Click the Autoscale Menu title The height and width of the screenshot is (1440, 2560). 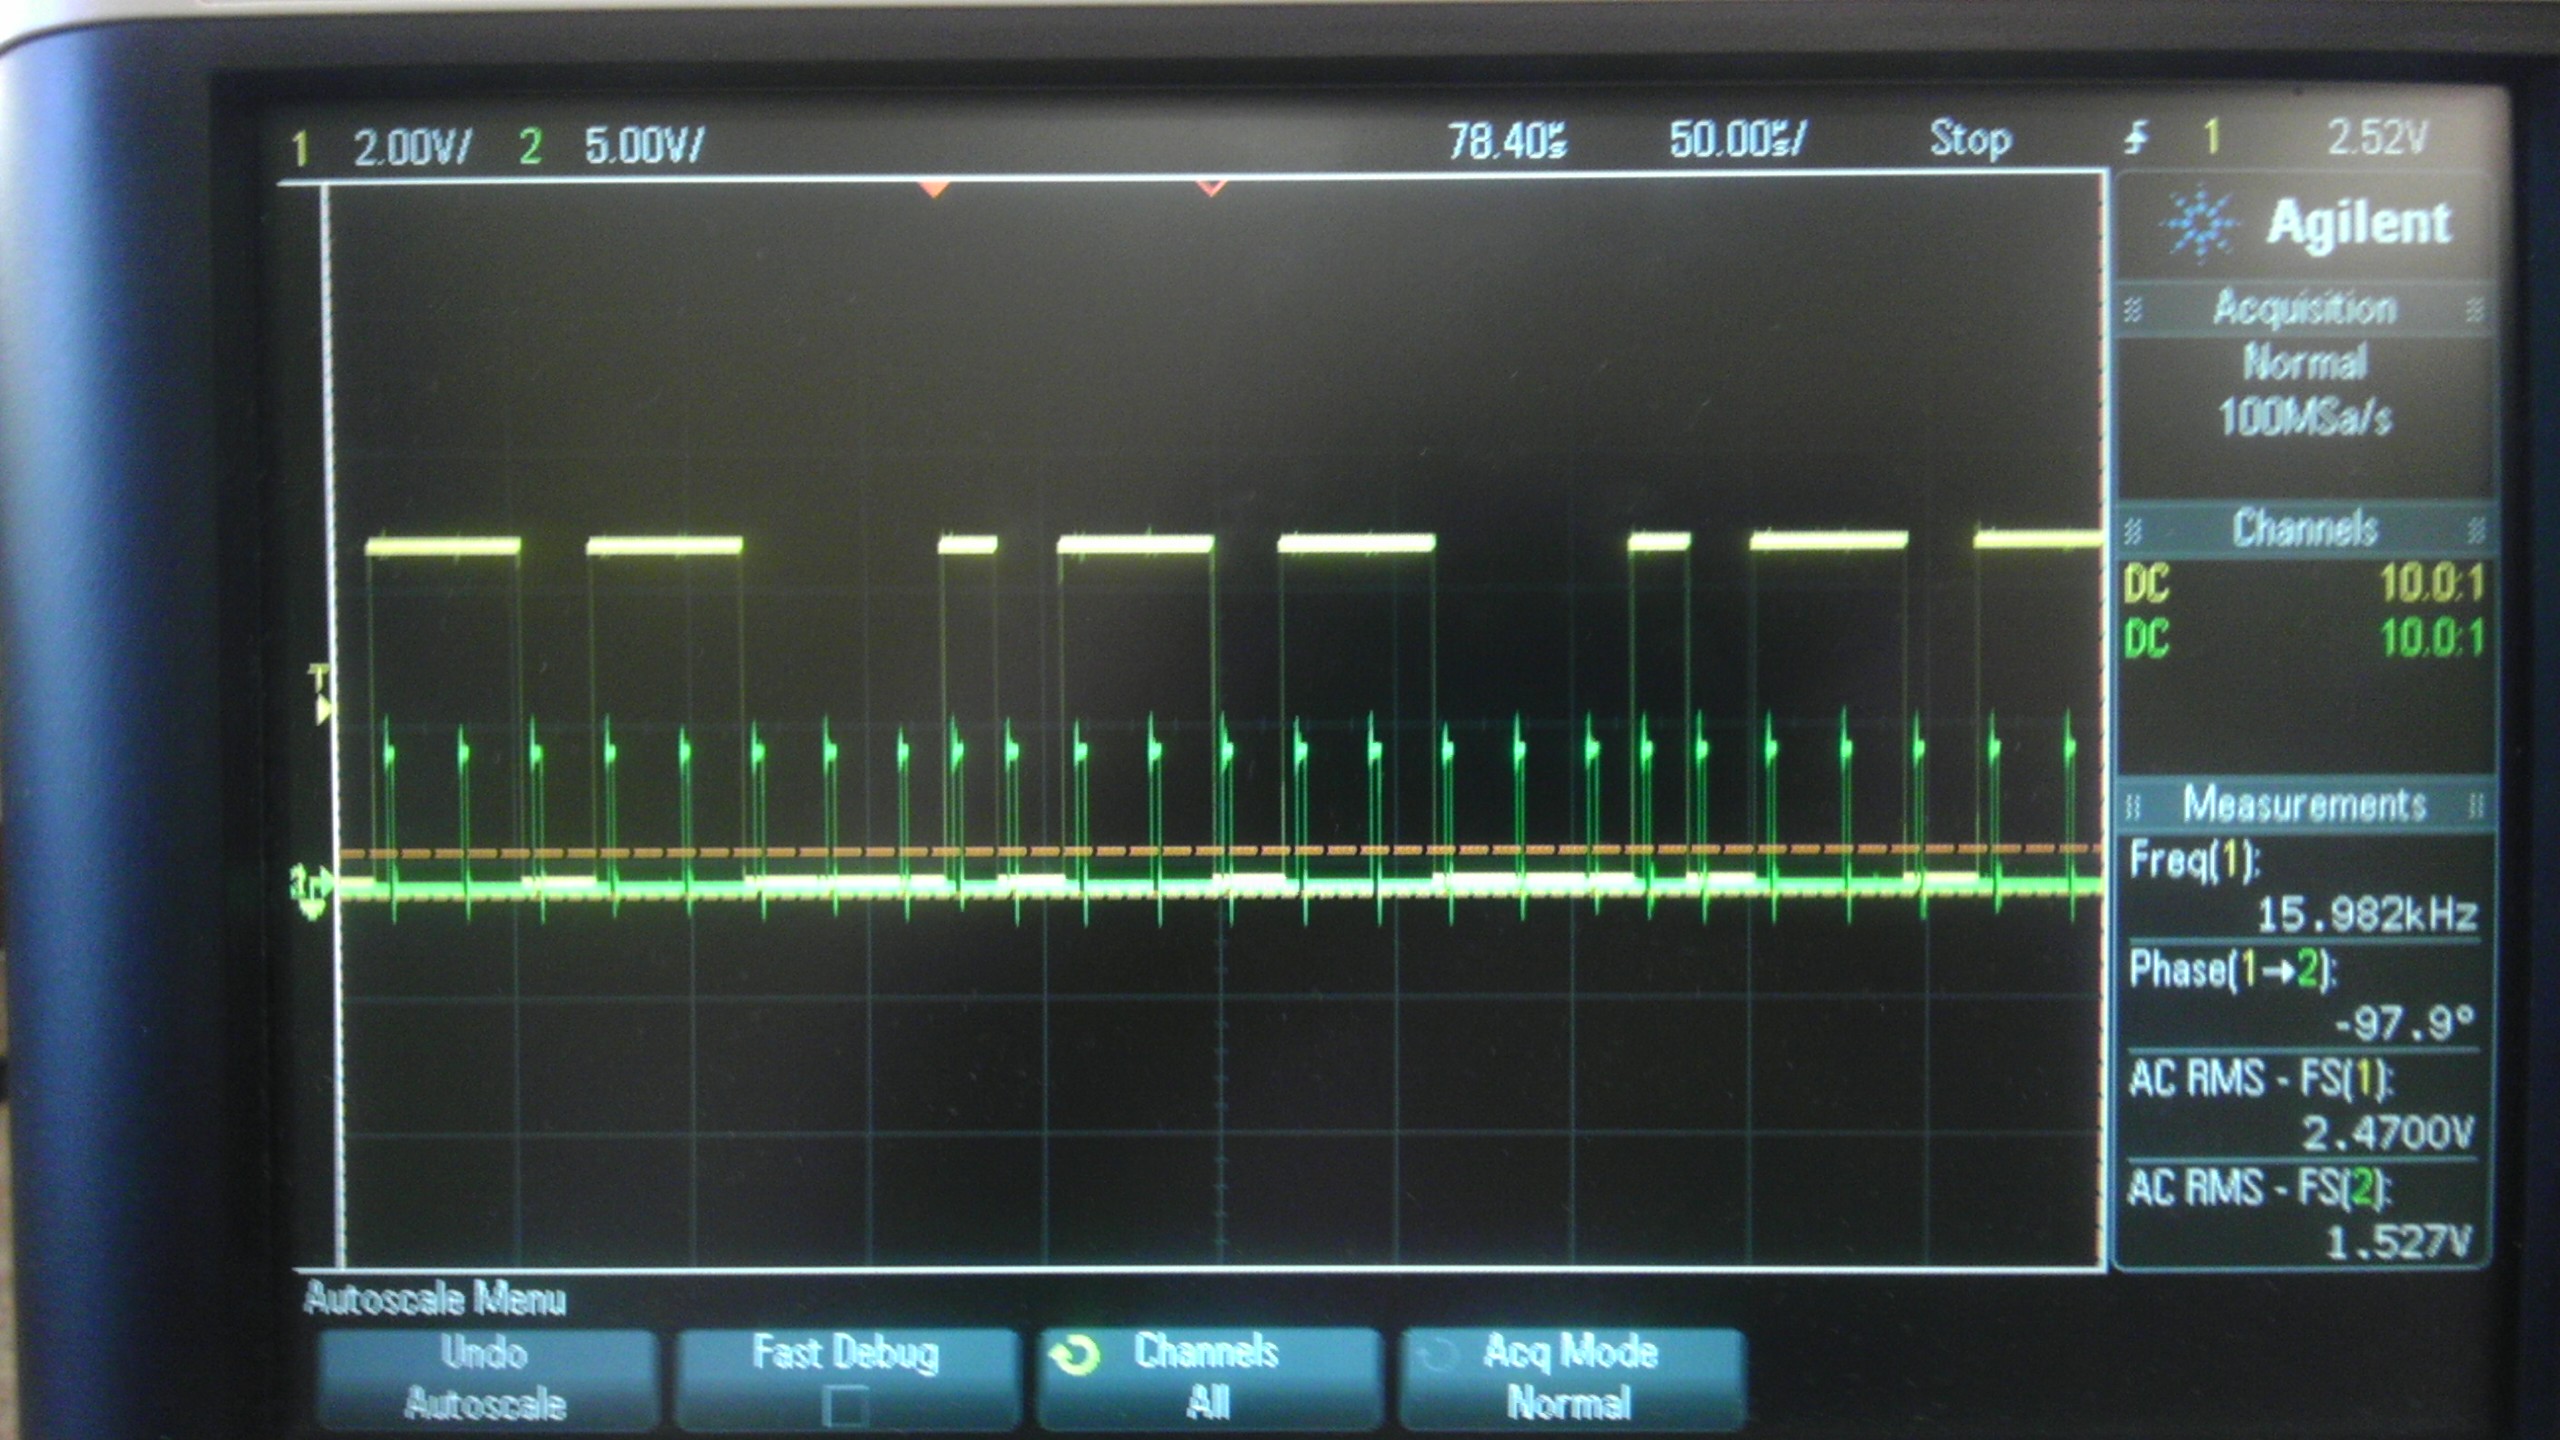point(435,1299)
